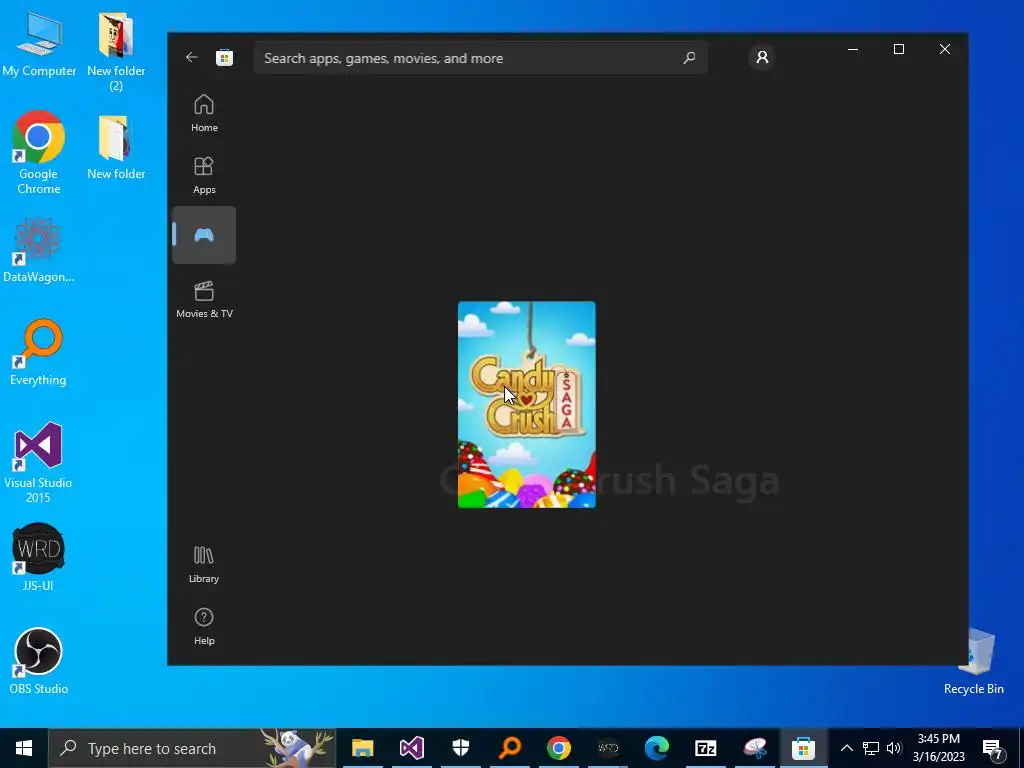Open the WRD app in taskbar
The width and height of the screenshot is (1024, 768).
(607, 748)
